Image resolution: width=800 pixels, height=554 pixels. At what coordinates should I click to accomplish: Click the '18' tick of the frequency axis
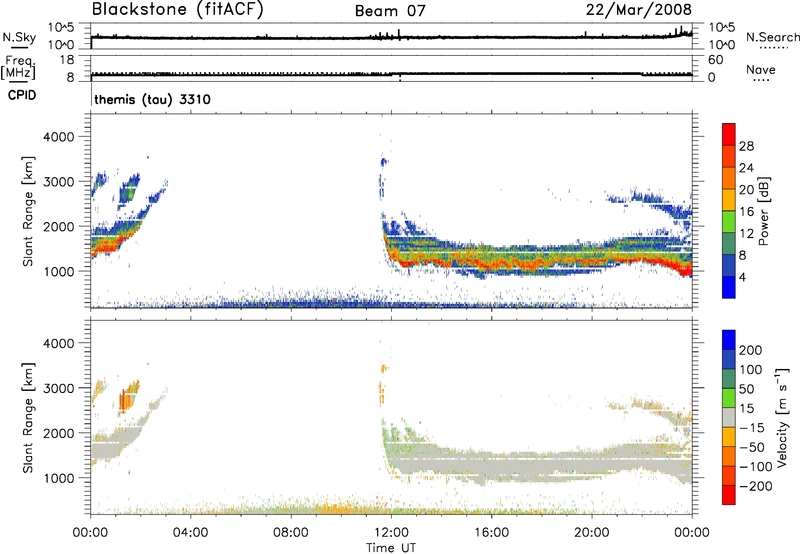(67, 60)
